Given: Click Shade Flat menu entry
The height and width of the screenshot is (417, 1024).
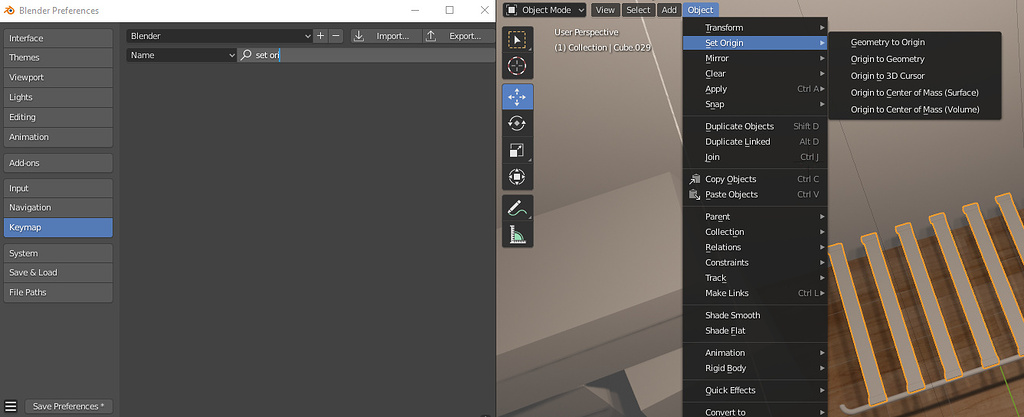Looking at the screenshot, I should click(755, 331).
